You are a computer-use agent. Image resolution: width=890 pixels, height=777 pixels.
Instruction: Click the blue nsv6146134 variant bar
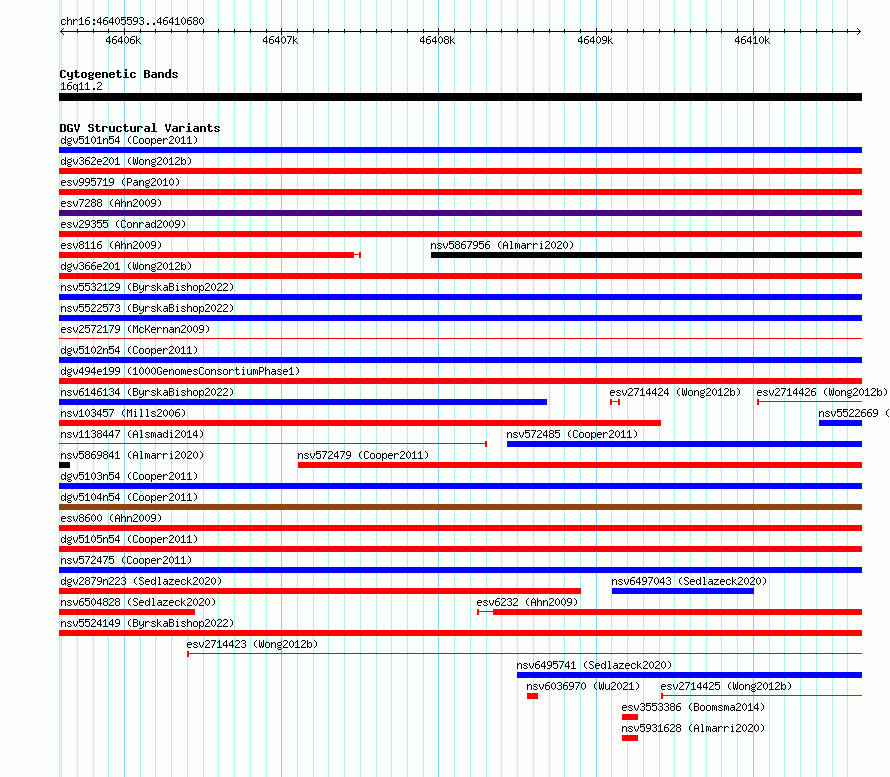coord(303,402)
